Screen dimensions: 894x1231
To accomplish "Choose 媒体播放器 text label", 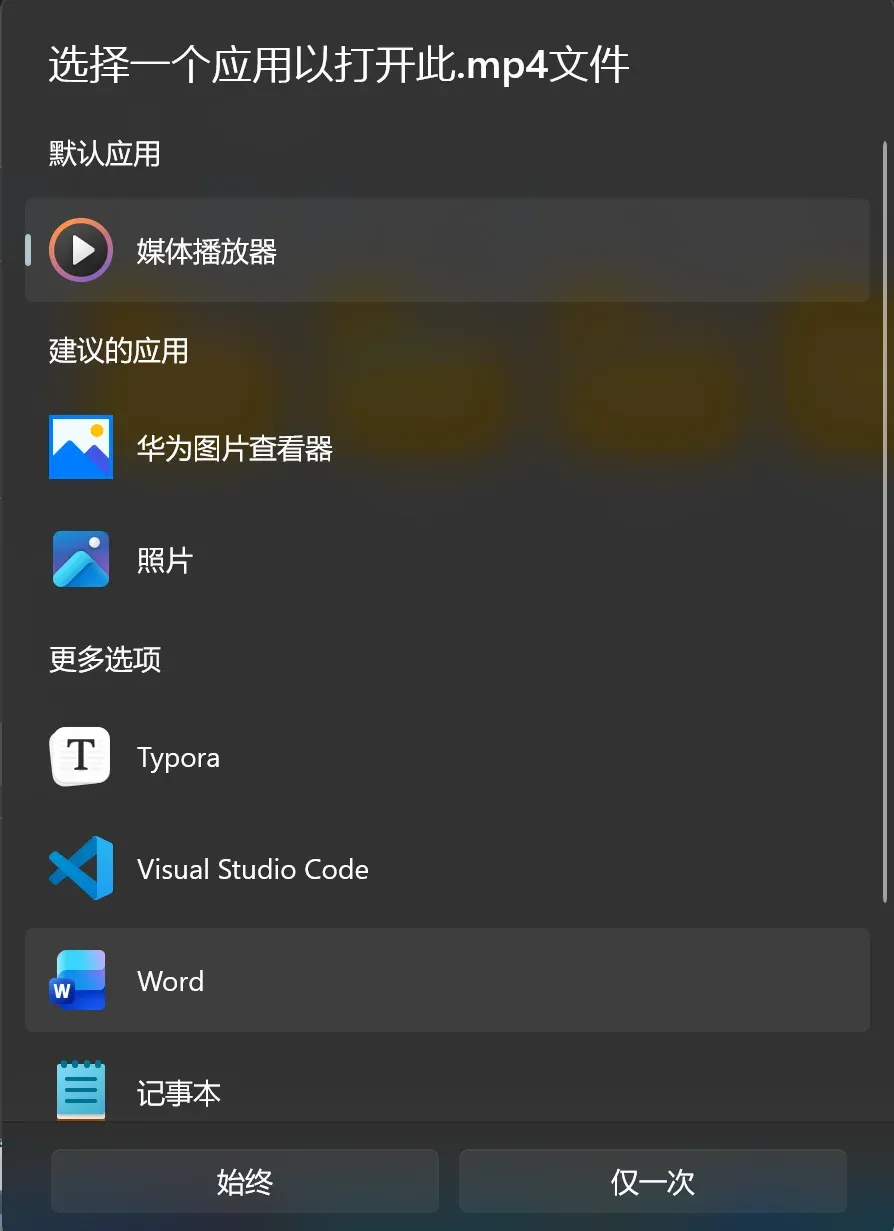I will [x=207, y=251].
